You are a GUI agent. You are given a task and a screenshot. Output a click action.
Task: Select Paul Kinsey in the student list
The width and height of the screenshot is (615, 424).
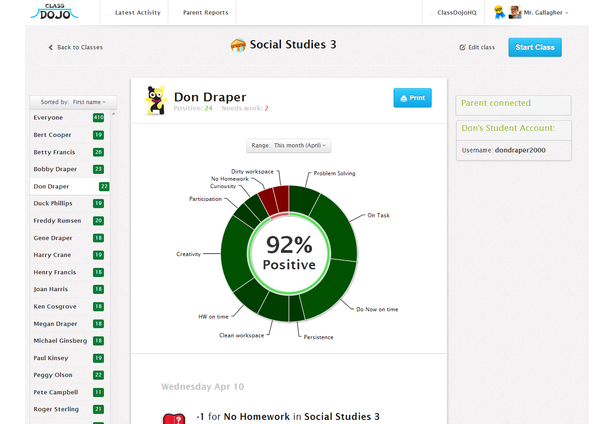tap(70, 358)
